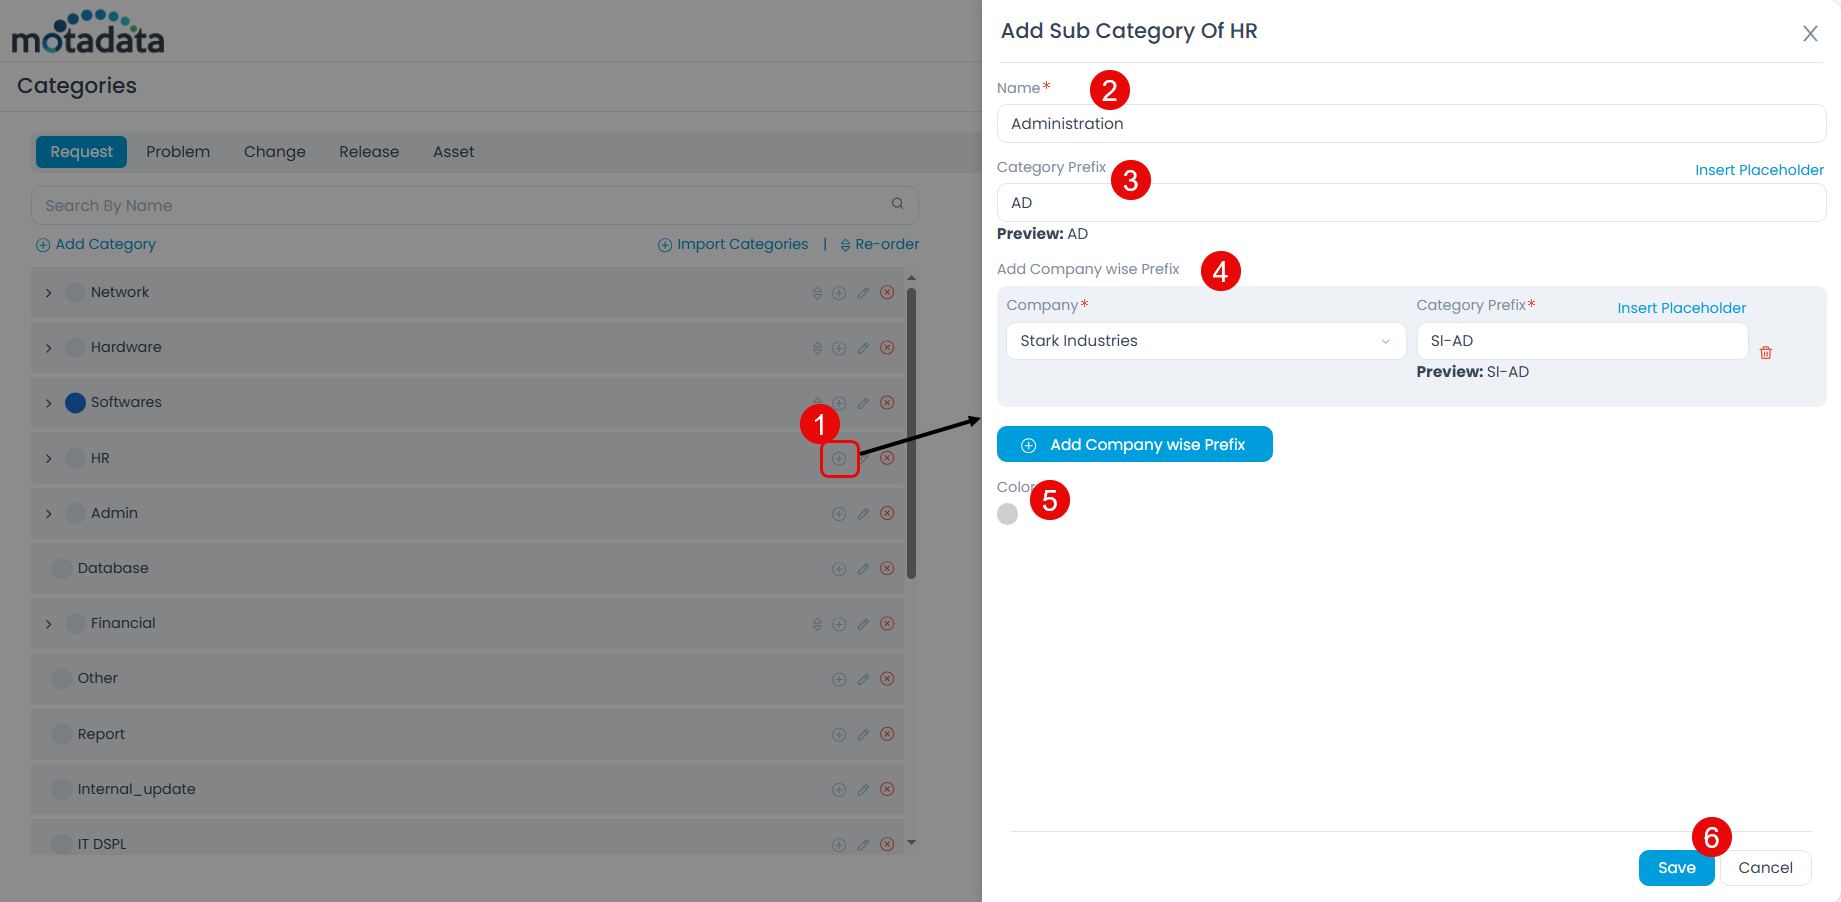The width and height of the screenshot is (1841, 902).
Task: Switch to the Problem tab
Action: (x=178, y=151)
